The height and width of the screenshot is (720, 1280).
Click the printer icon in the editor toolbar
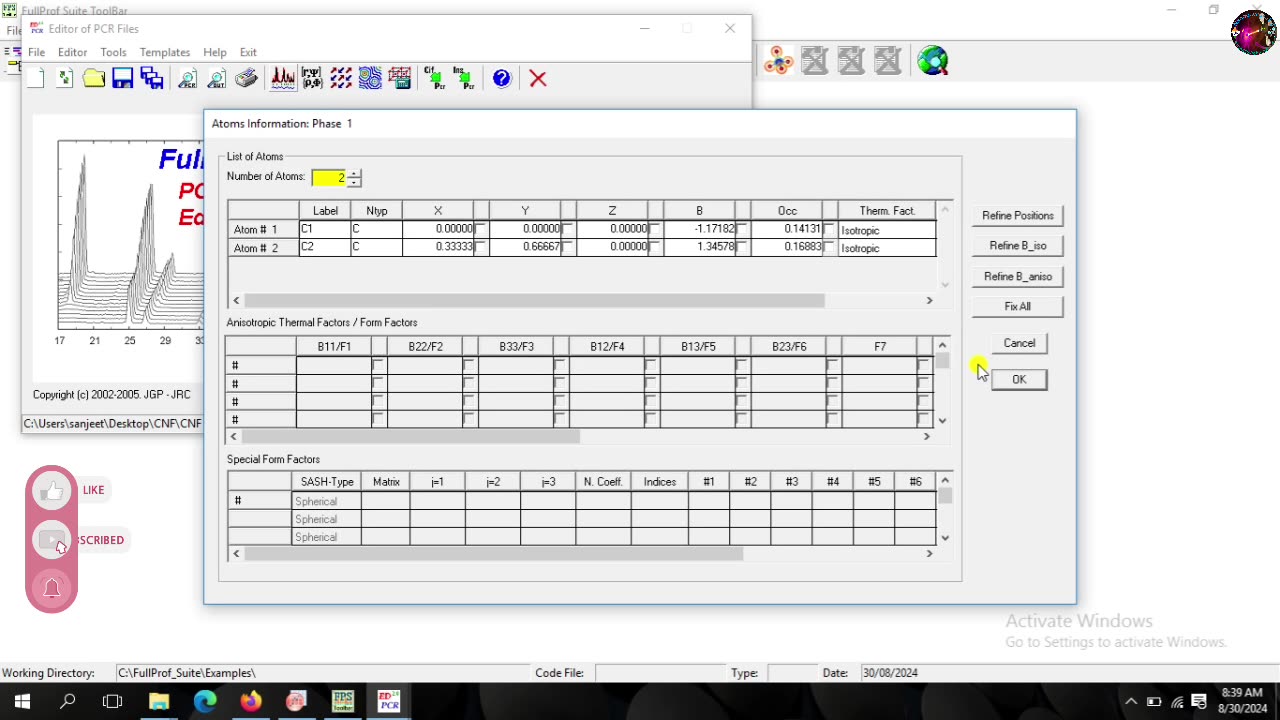246,78
